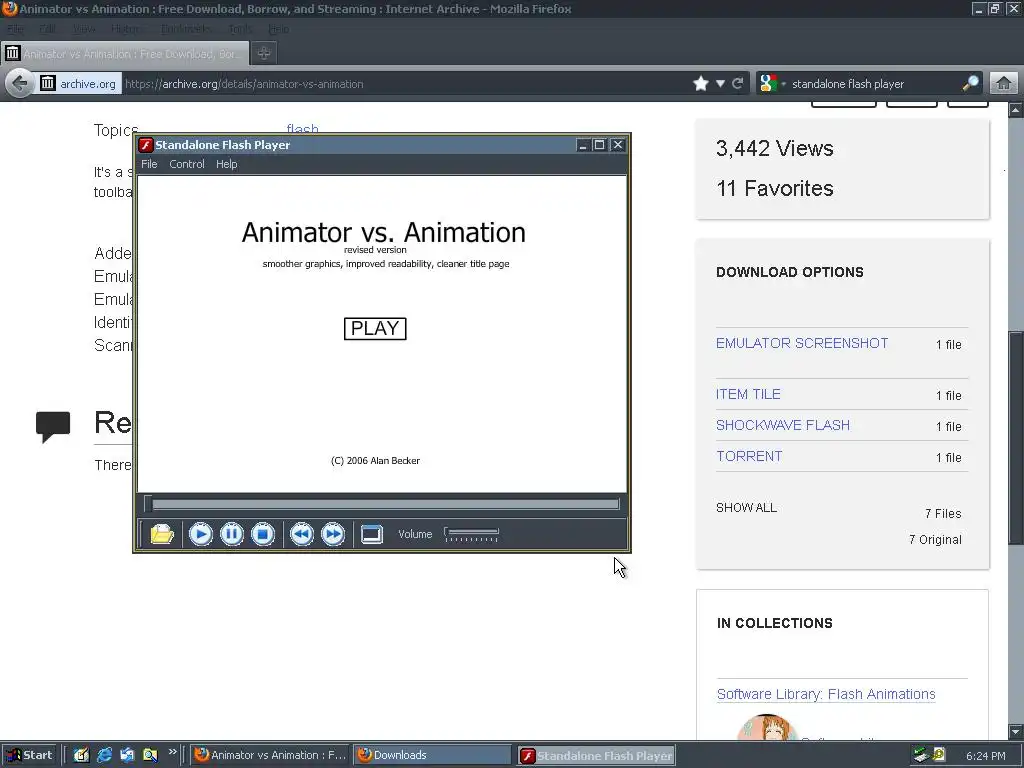The width and height of the screenshot is (1024, 768).
Task: Go back with the Firefox back arrow
Action: [x=20, y=84]
